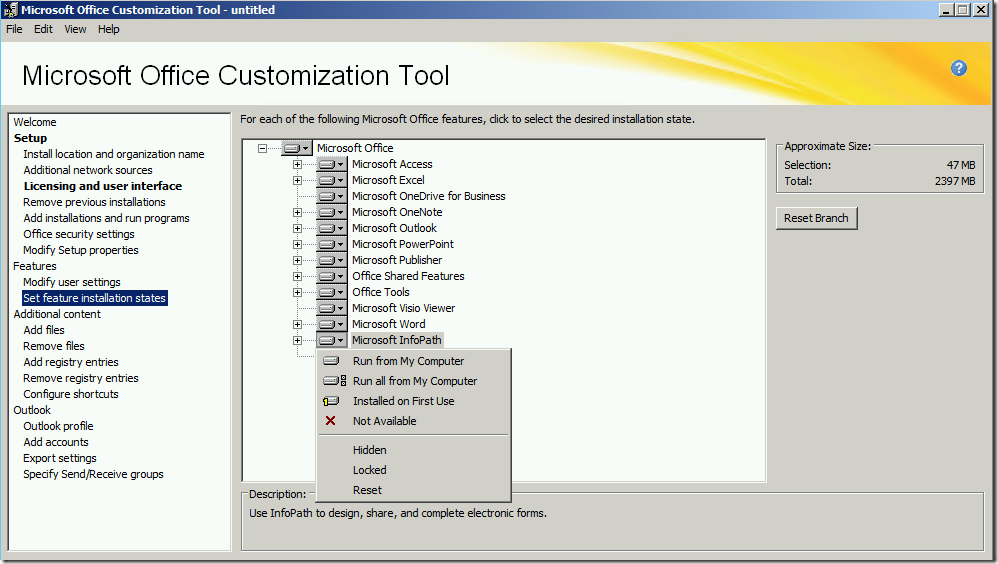The height and width of the screenshot is (564, 998).
Task: Expand the Microsoft Publisher tree node
Action: 297,260
